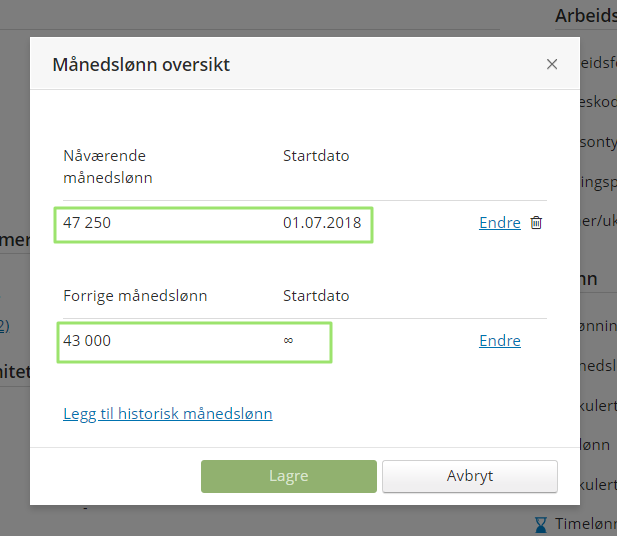Click Endre for the 47 250 salary
This screenshot has height=536, width=617.
499,223
